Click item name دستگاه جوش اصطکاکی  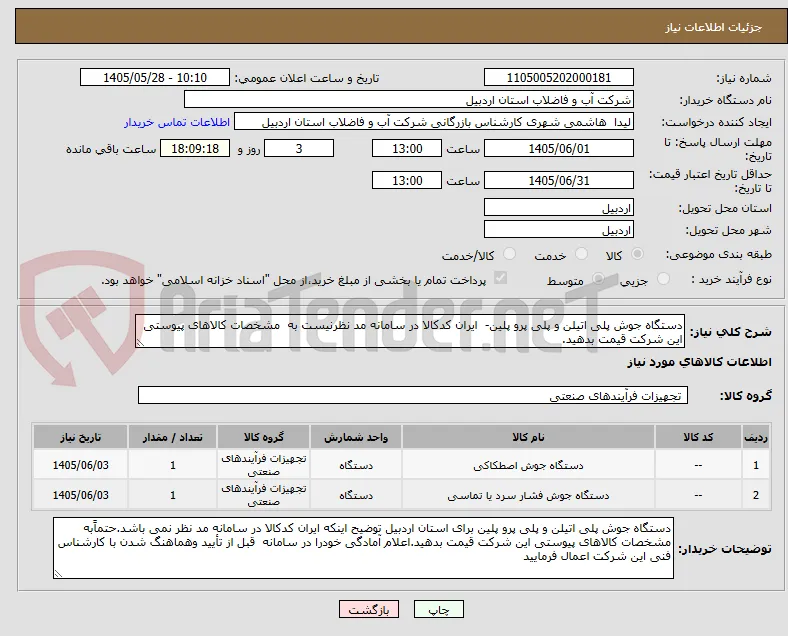(528, 465)
